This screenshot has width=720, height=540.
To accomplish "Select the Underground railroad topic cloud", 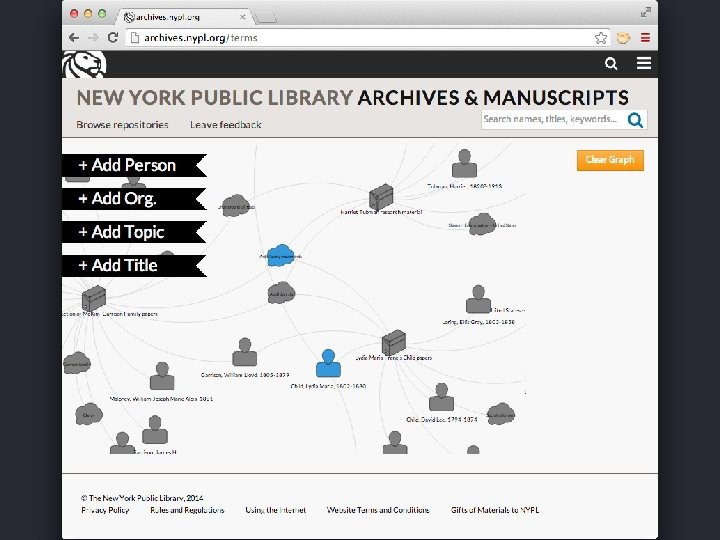I will pyautogui.click(x=236, y=206).
